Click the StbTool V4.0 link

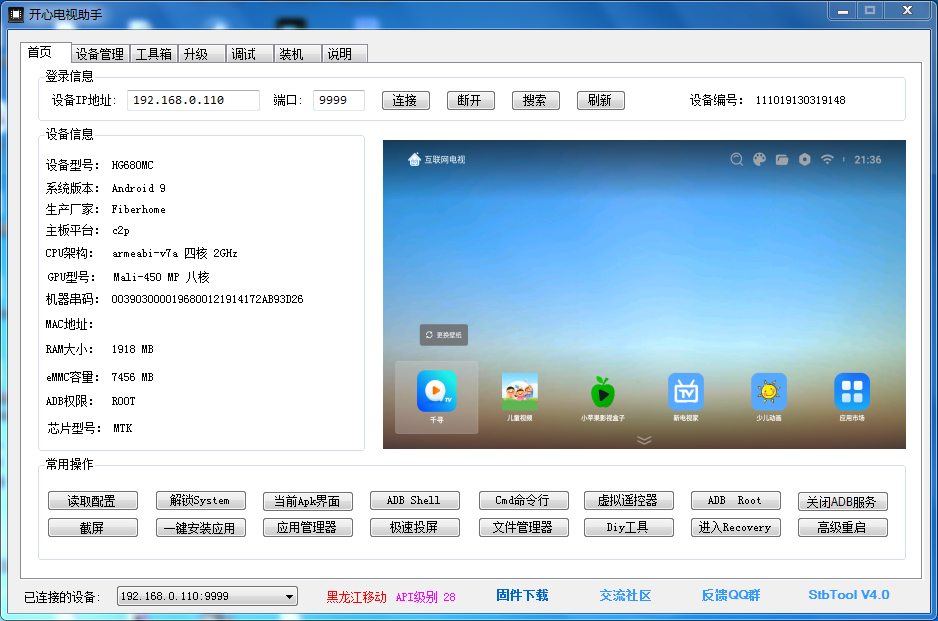[x=848, y=595]
